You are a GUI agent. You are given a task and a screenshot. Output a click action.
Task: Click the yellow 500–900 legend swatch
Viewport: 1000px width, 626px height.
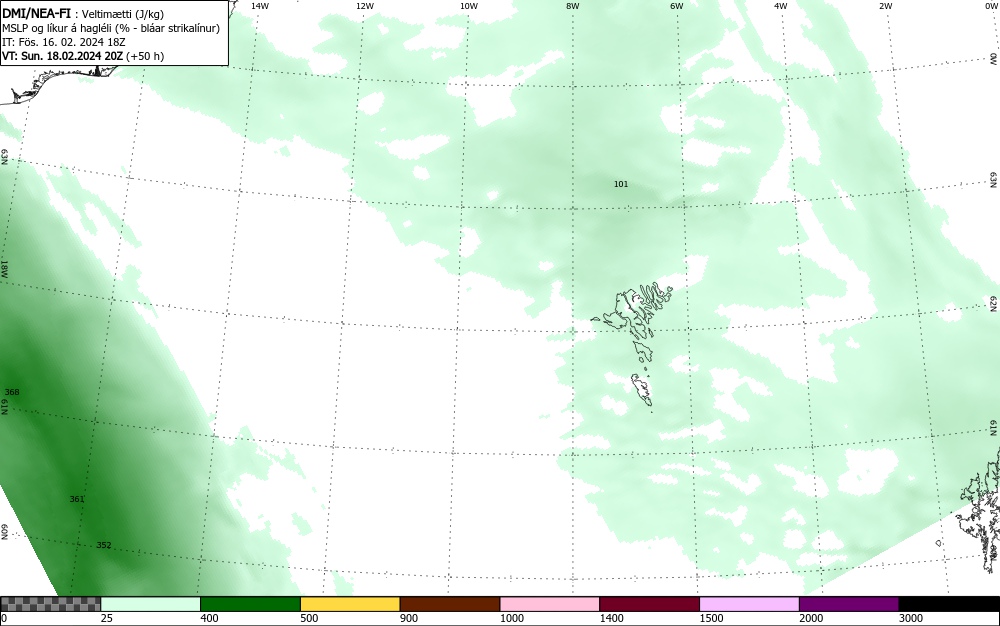pos(350,604)
